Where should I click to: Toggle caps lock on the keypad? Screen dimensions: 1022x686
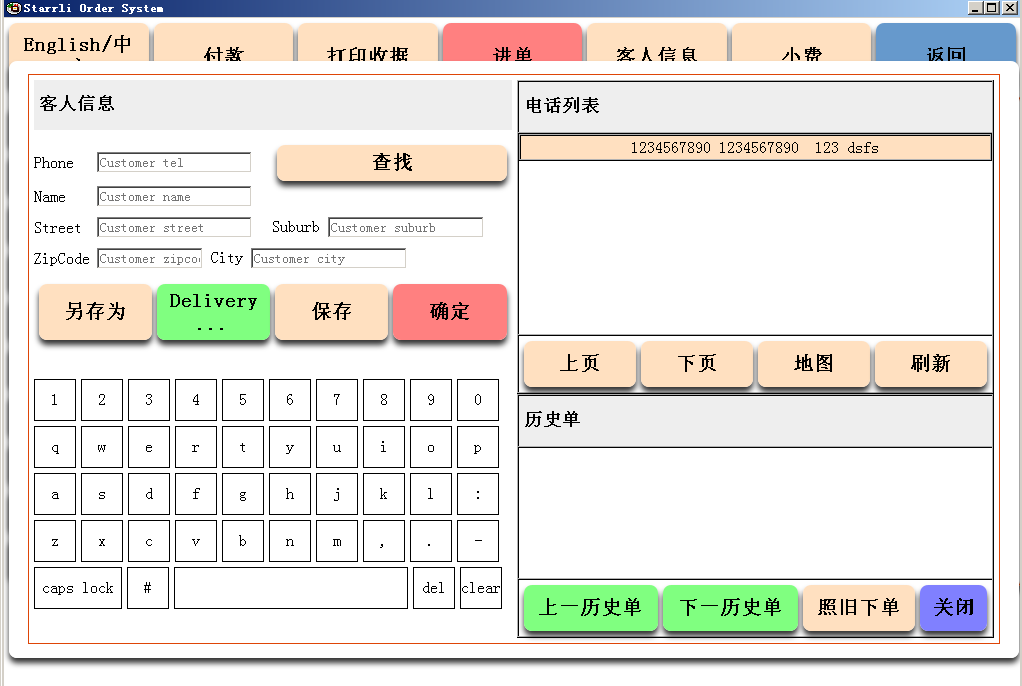click(78, 588)
